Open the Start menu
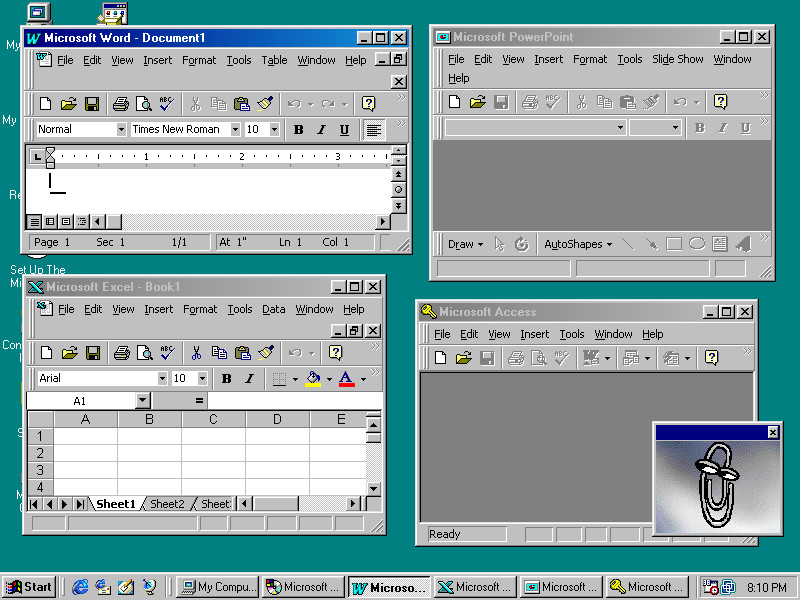This screenshot has width=800, height=600. 29,587
